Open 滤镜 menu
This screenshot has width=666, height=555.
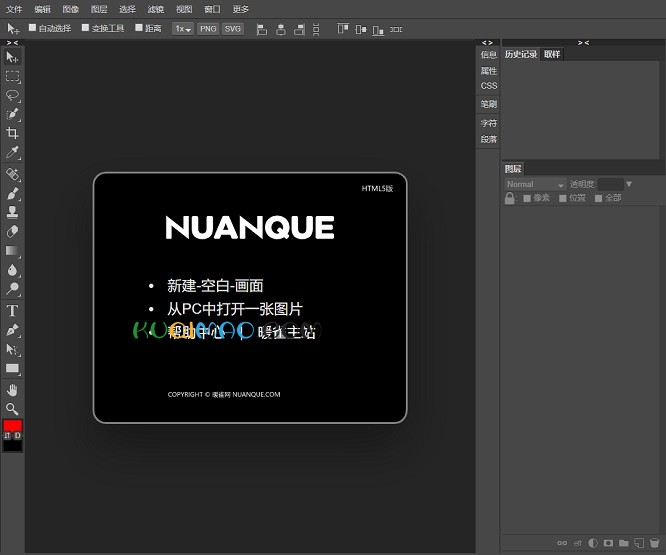coord(155,9)
